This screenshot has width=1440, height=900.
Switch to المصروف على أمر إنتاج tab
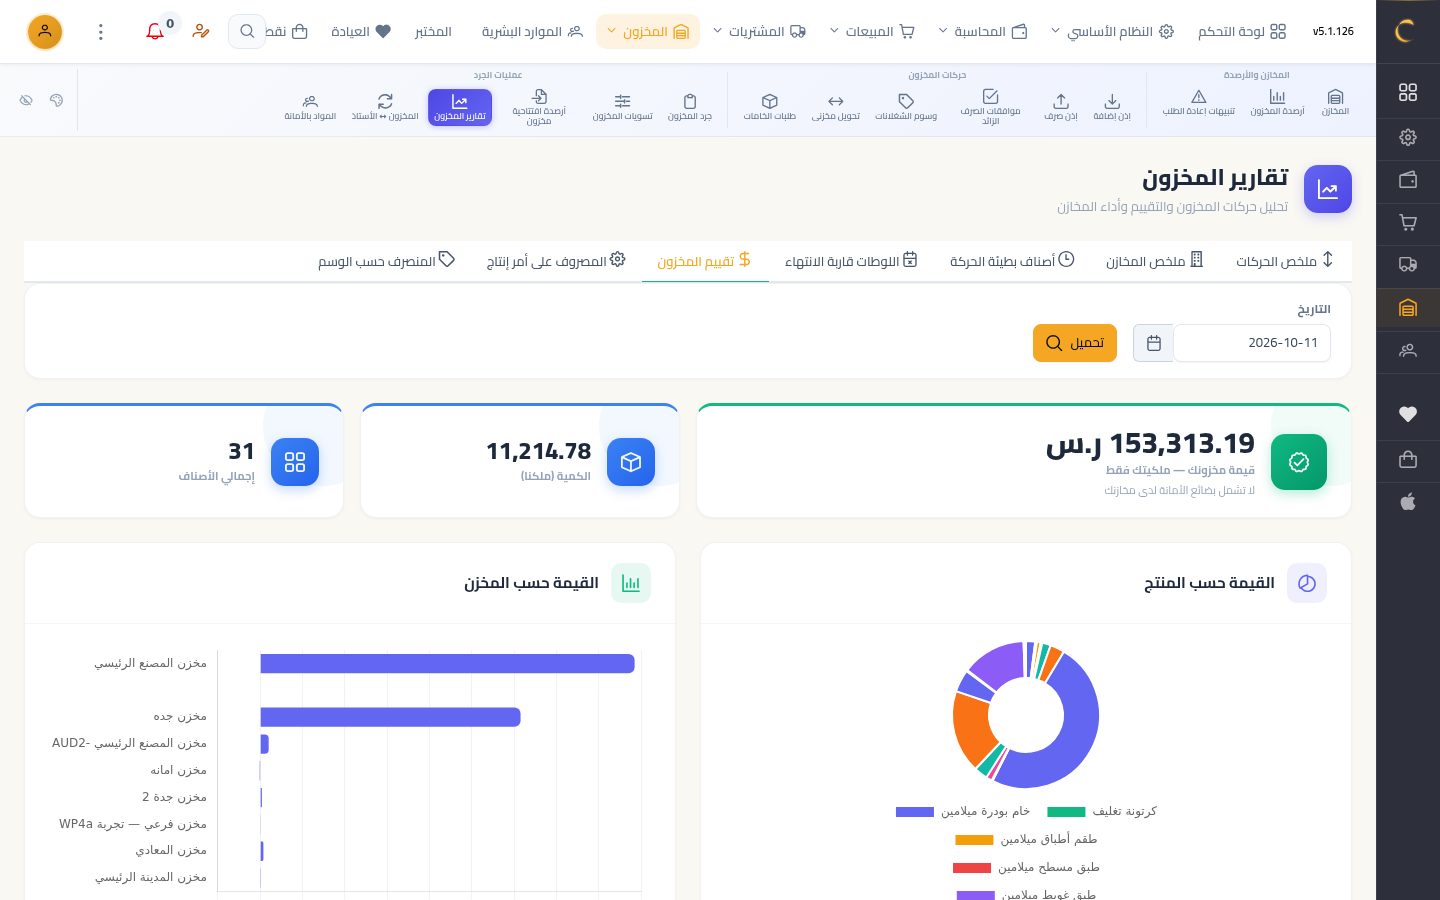click(556, 261)
